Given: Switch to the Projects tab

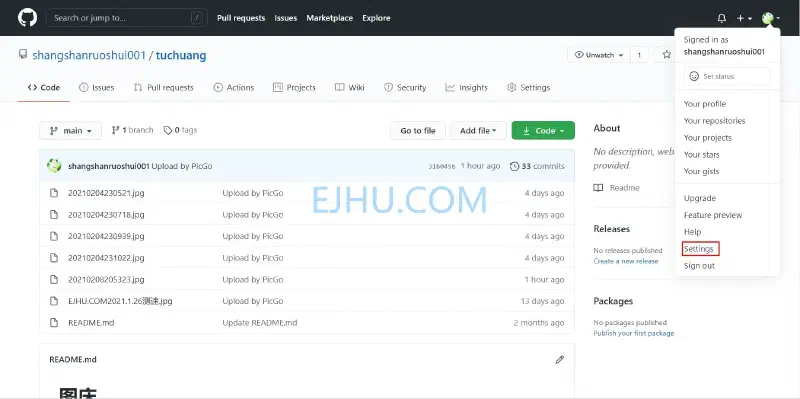Looking at the screenshot, I should 294,88.
